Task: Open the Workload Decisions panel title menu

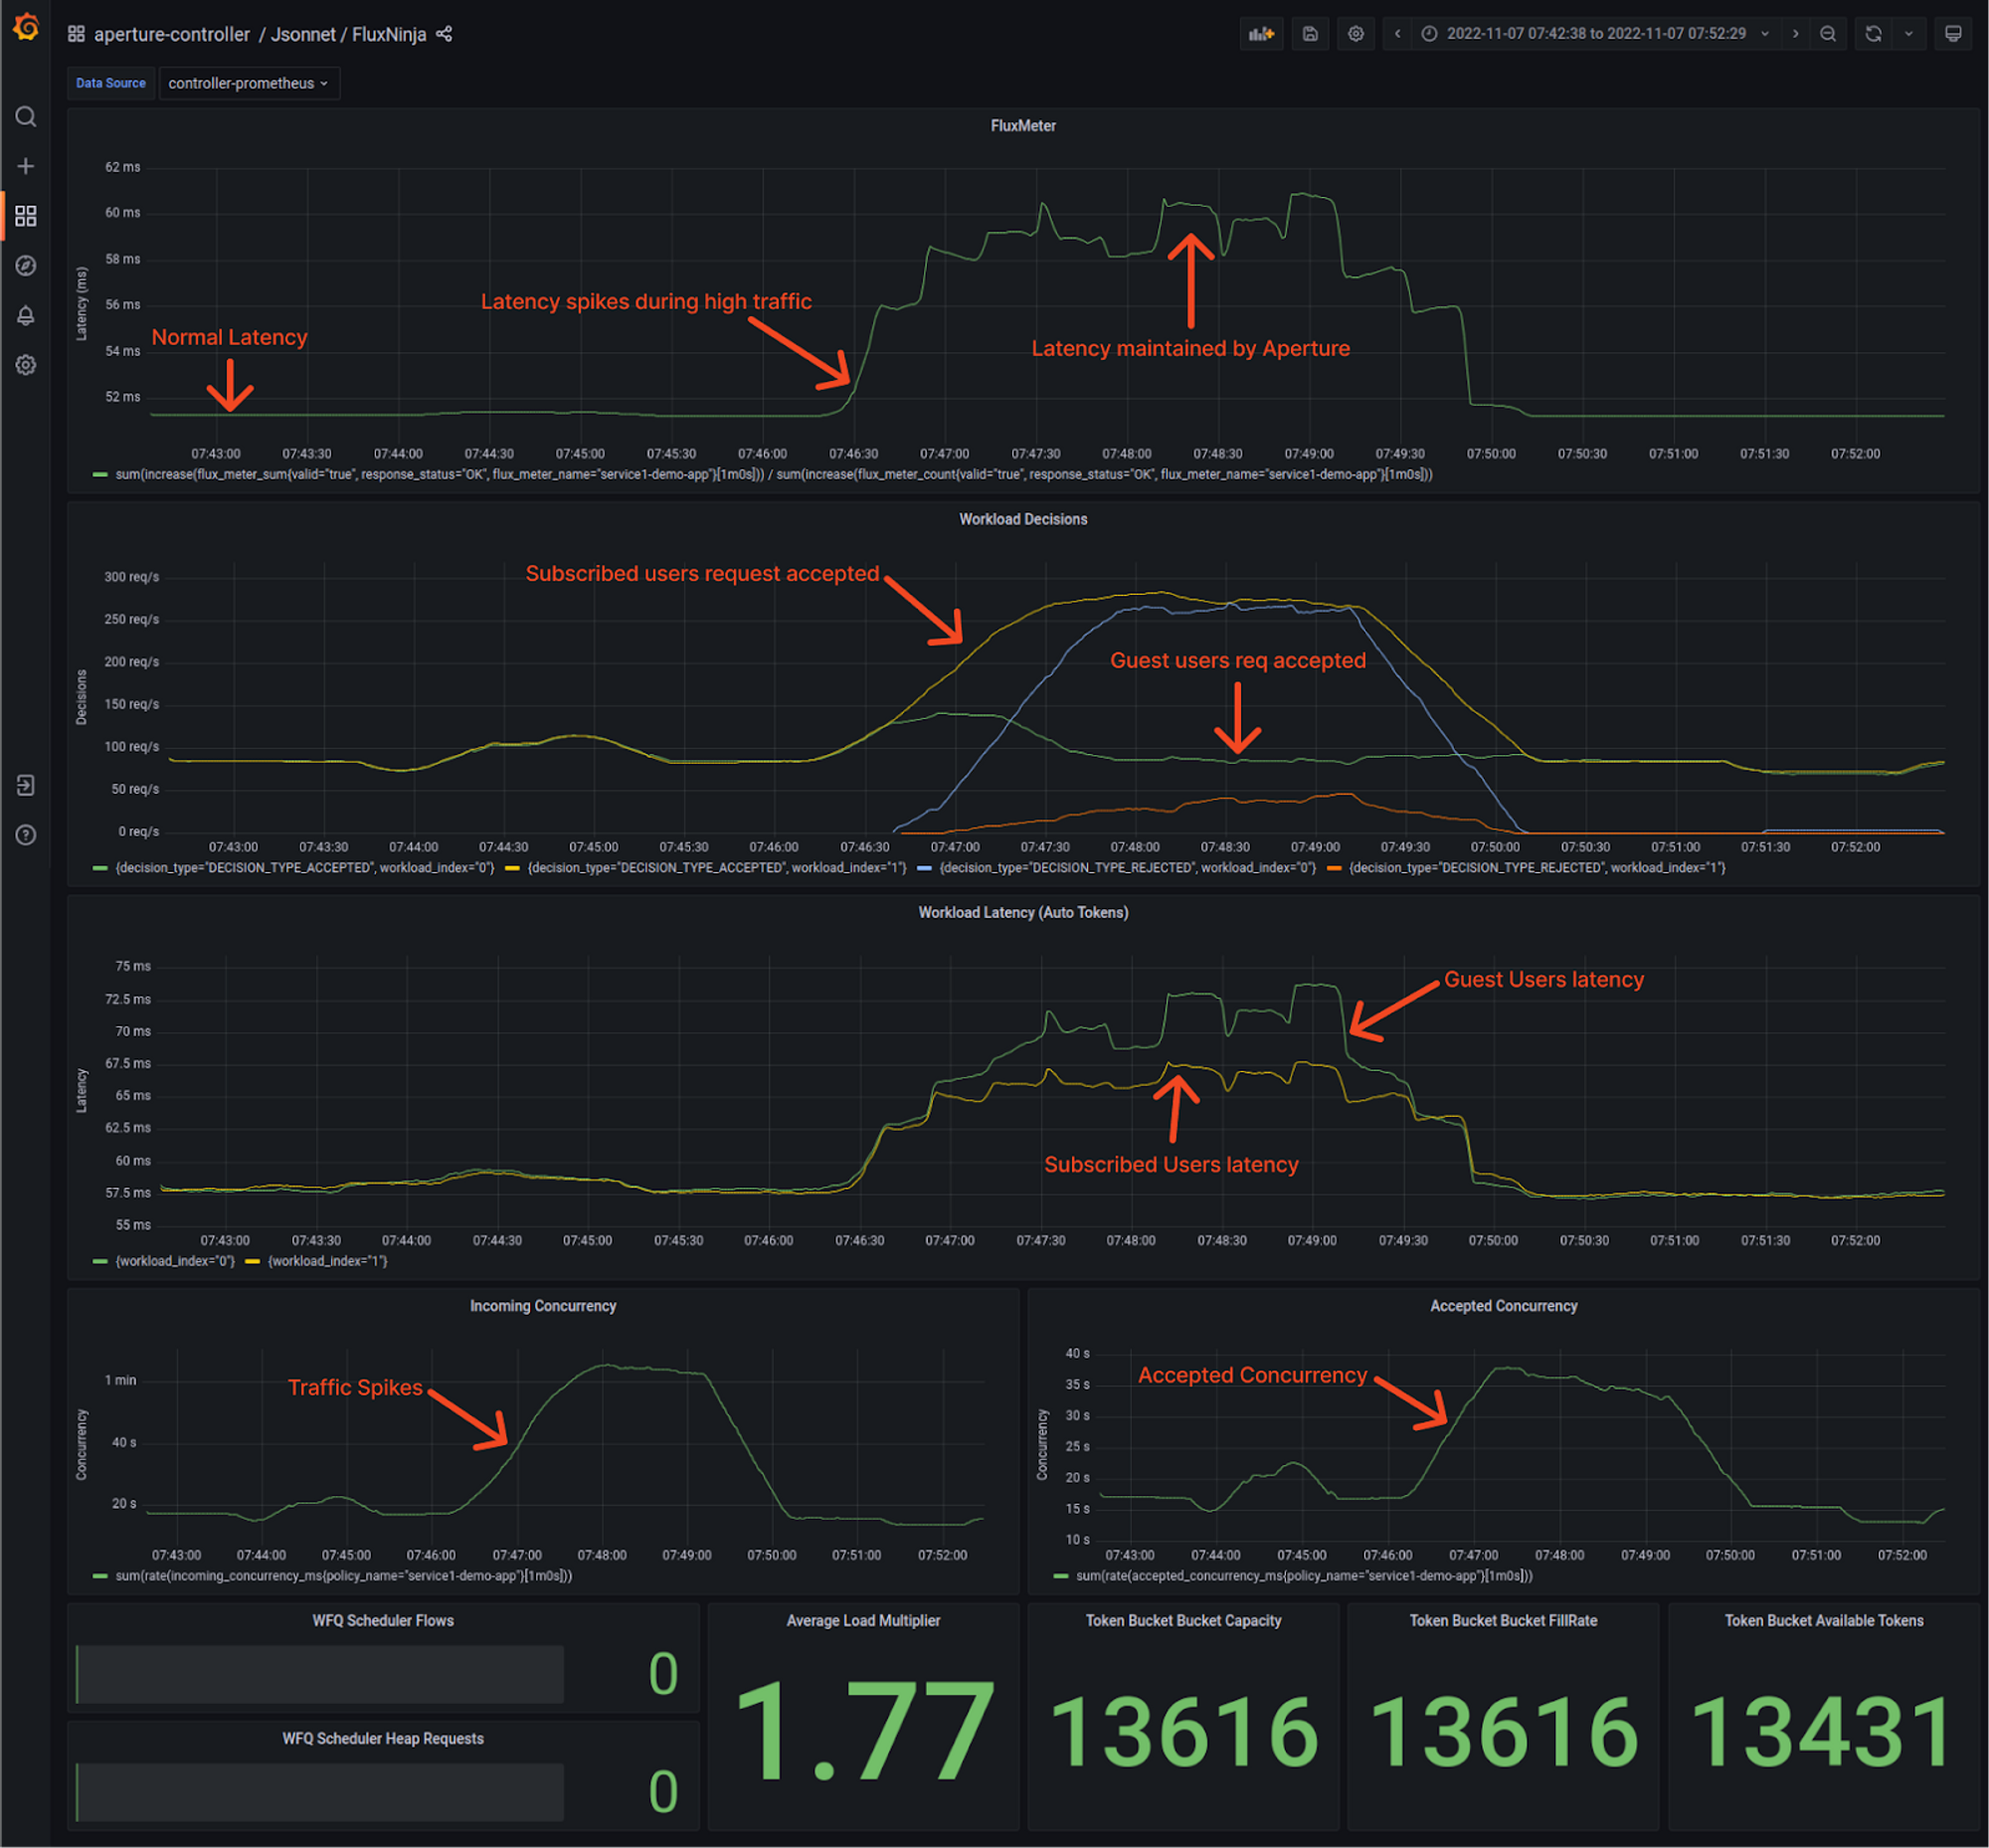Action: click(x=1023, y=520)
